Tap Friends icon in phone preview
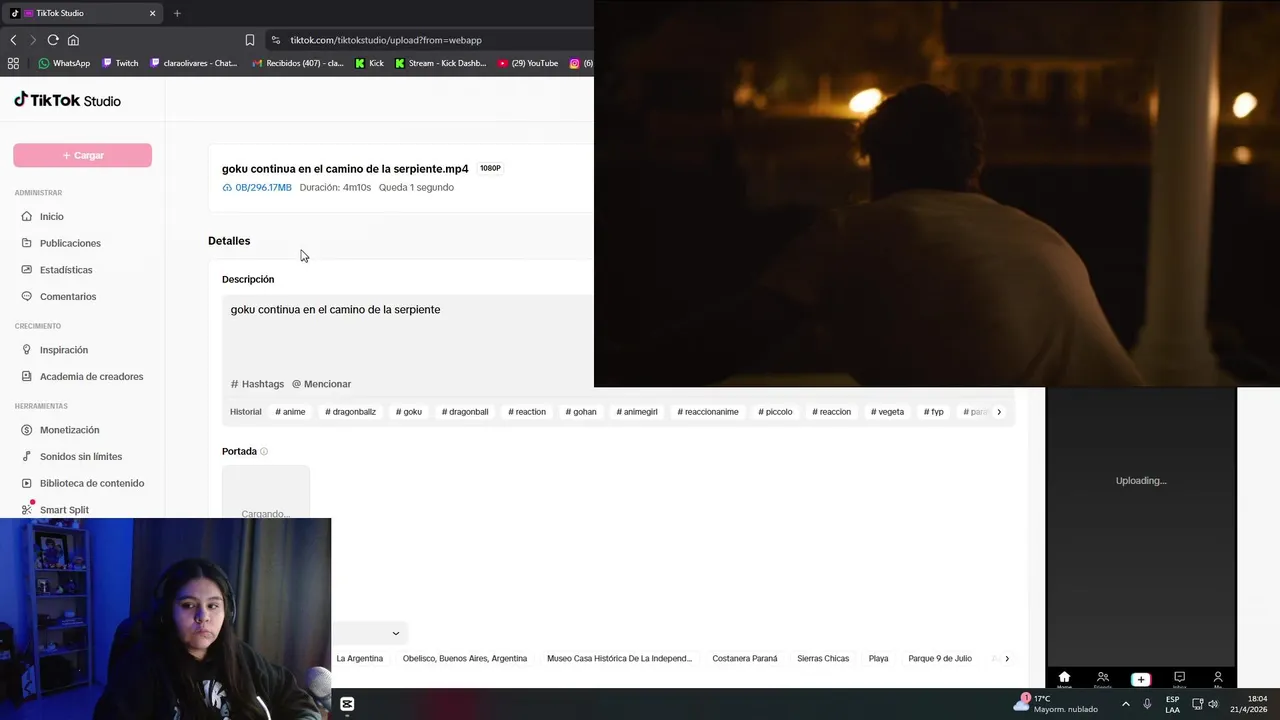1280x720 pixels. [1103, 679]
